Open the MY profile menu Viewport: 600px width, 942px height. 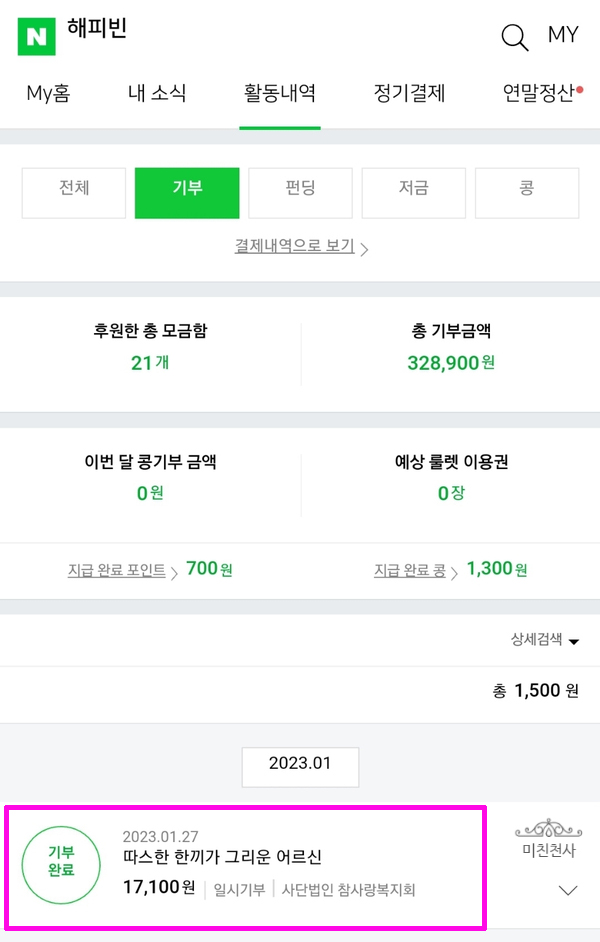pos(563,35)
